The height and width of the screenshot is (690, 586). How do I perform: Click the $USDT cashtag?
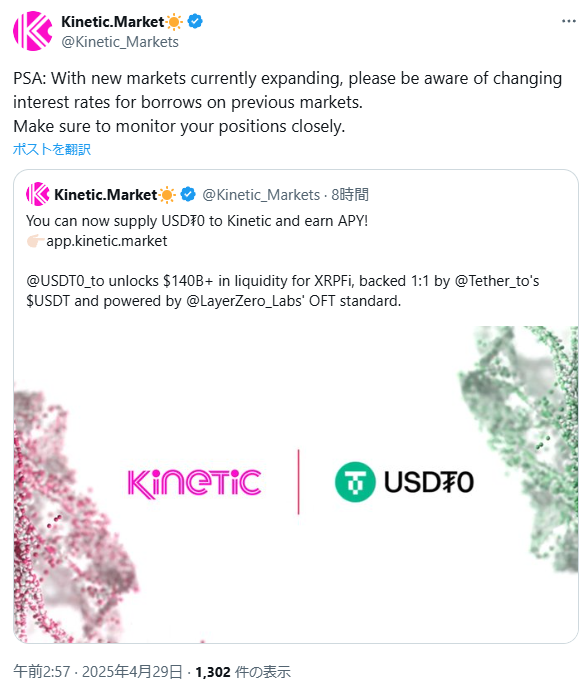pyautogui.click(x=48, y=301)
